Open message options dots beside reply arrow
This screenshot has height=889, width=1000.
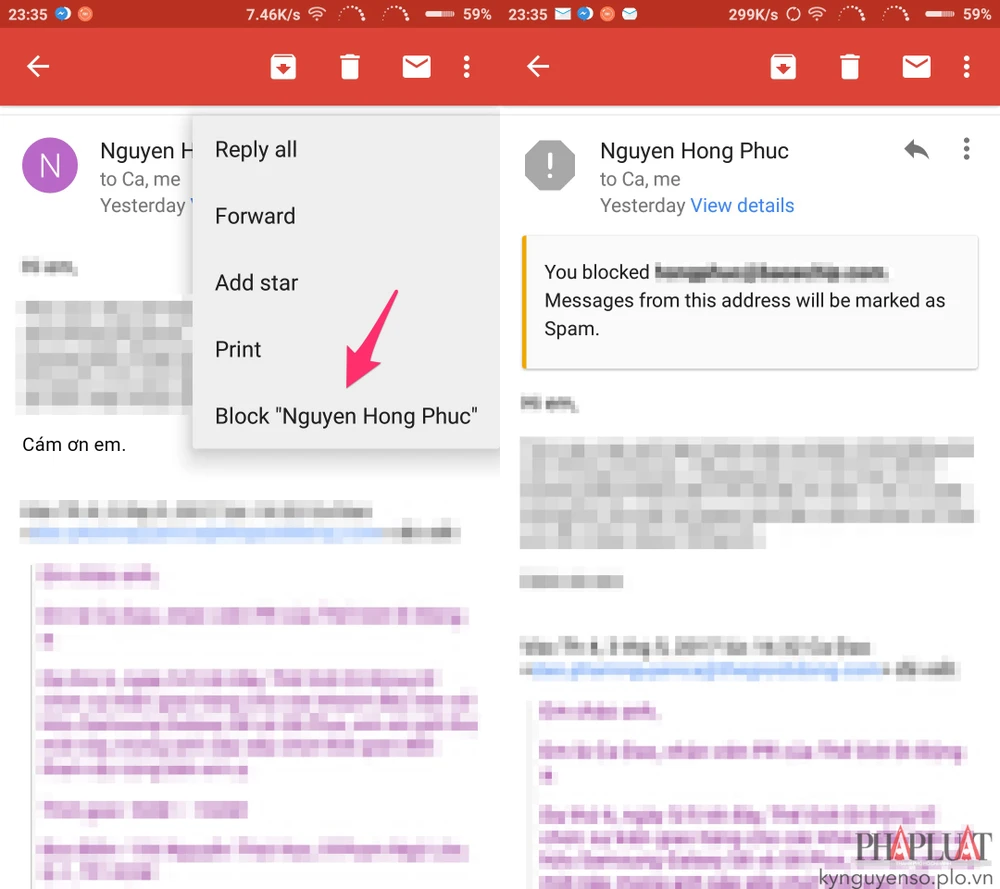[966, 150]
